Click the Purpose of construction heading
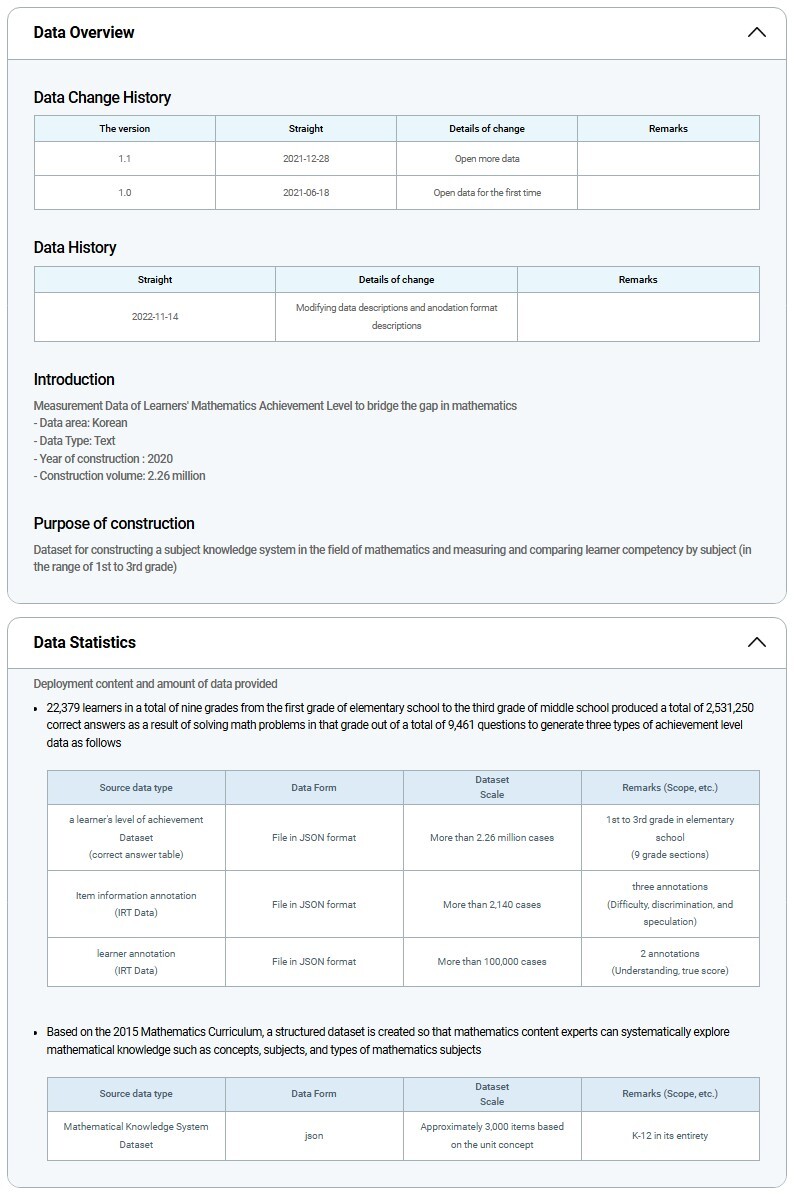 point(114,523)
